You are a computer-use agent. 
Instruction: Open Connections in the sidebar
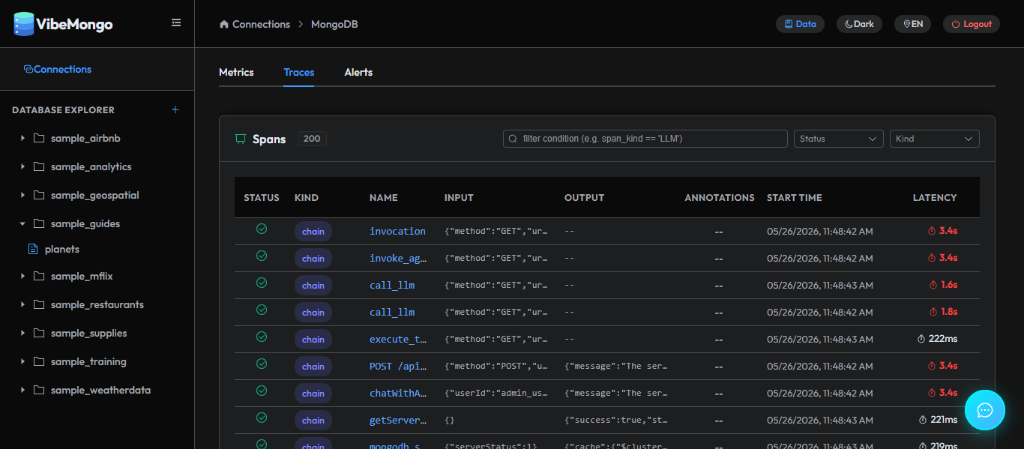click(x=57, y=69)
